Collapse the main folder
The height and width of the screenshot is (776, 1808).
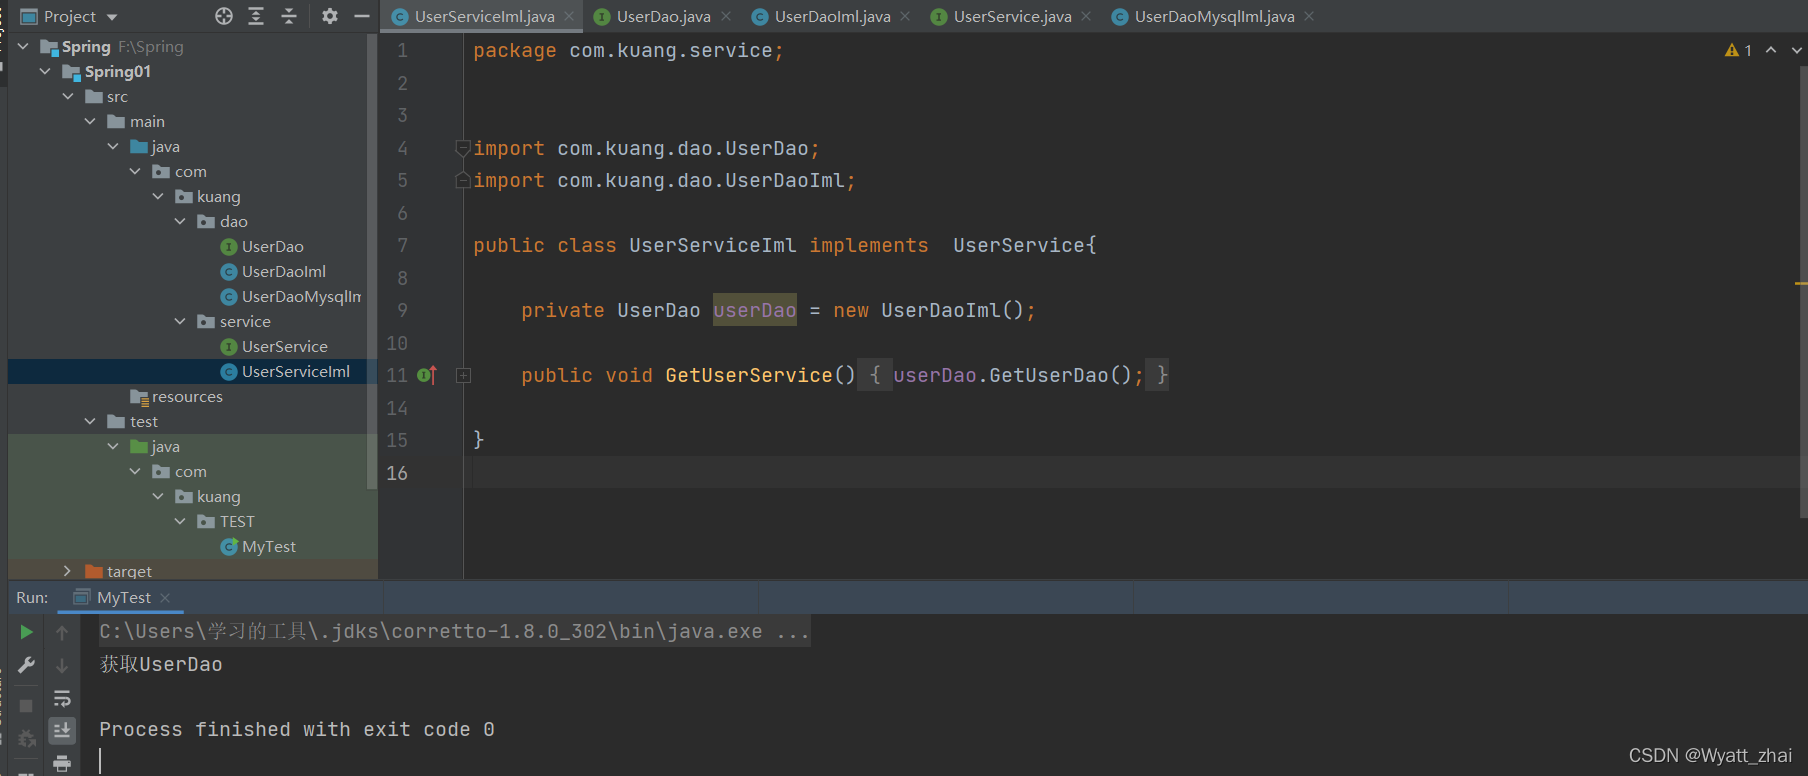coord(90,121)
